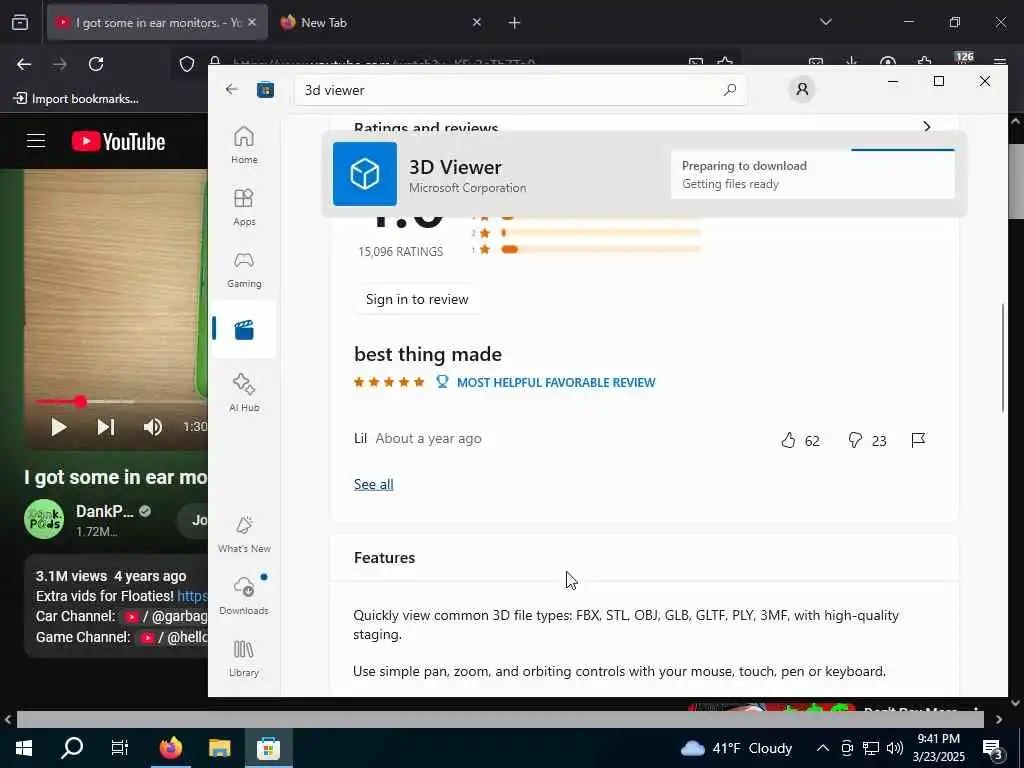
Task: Open a new Firefox tab
Action: coord(515,23)
